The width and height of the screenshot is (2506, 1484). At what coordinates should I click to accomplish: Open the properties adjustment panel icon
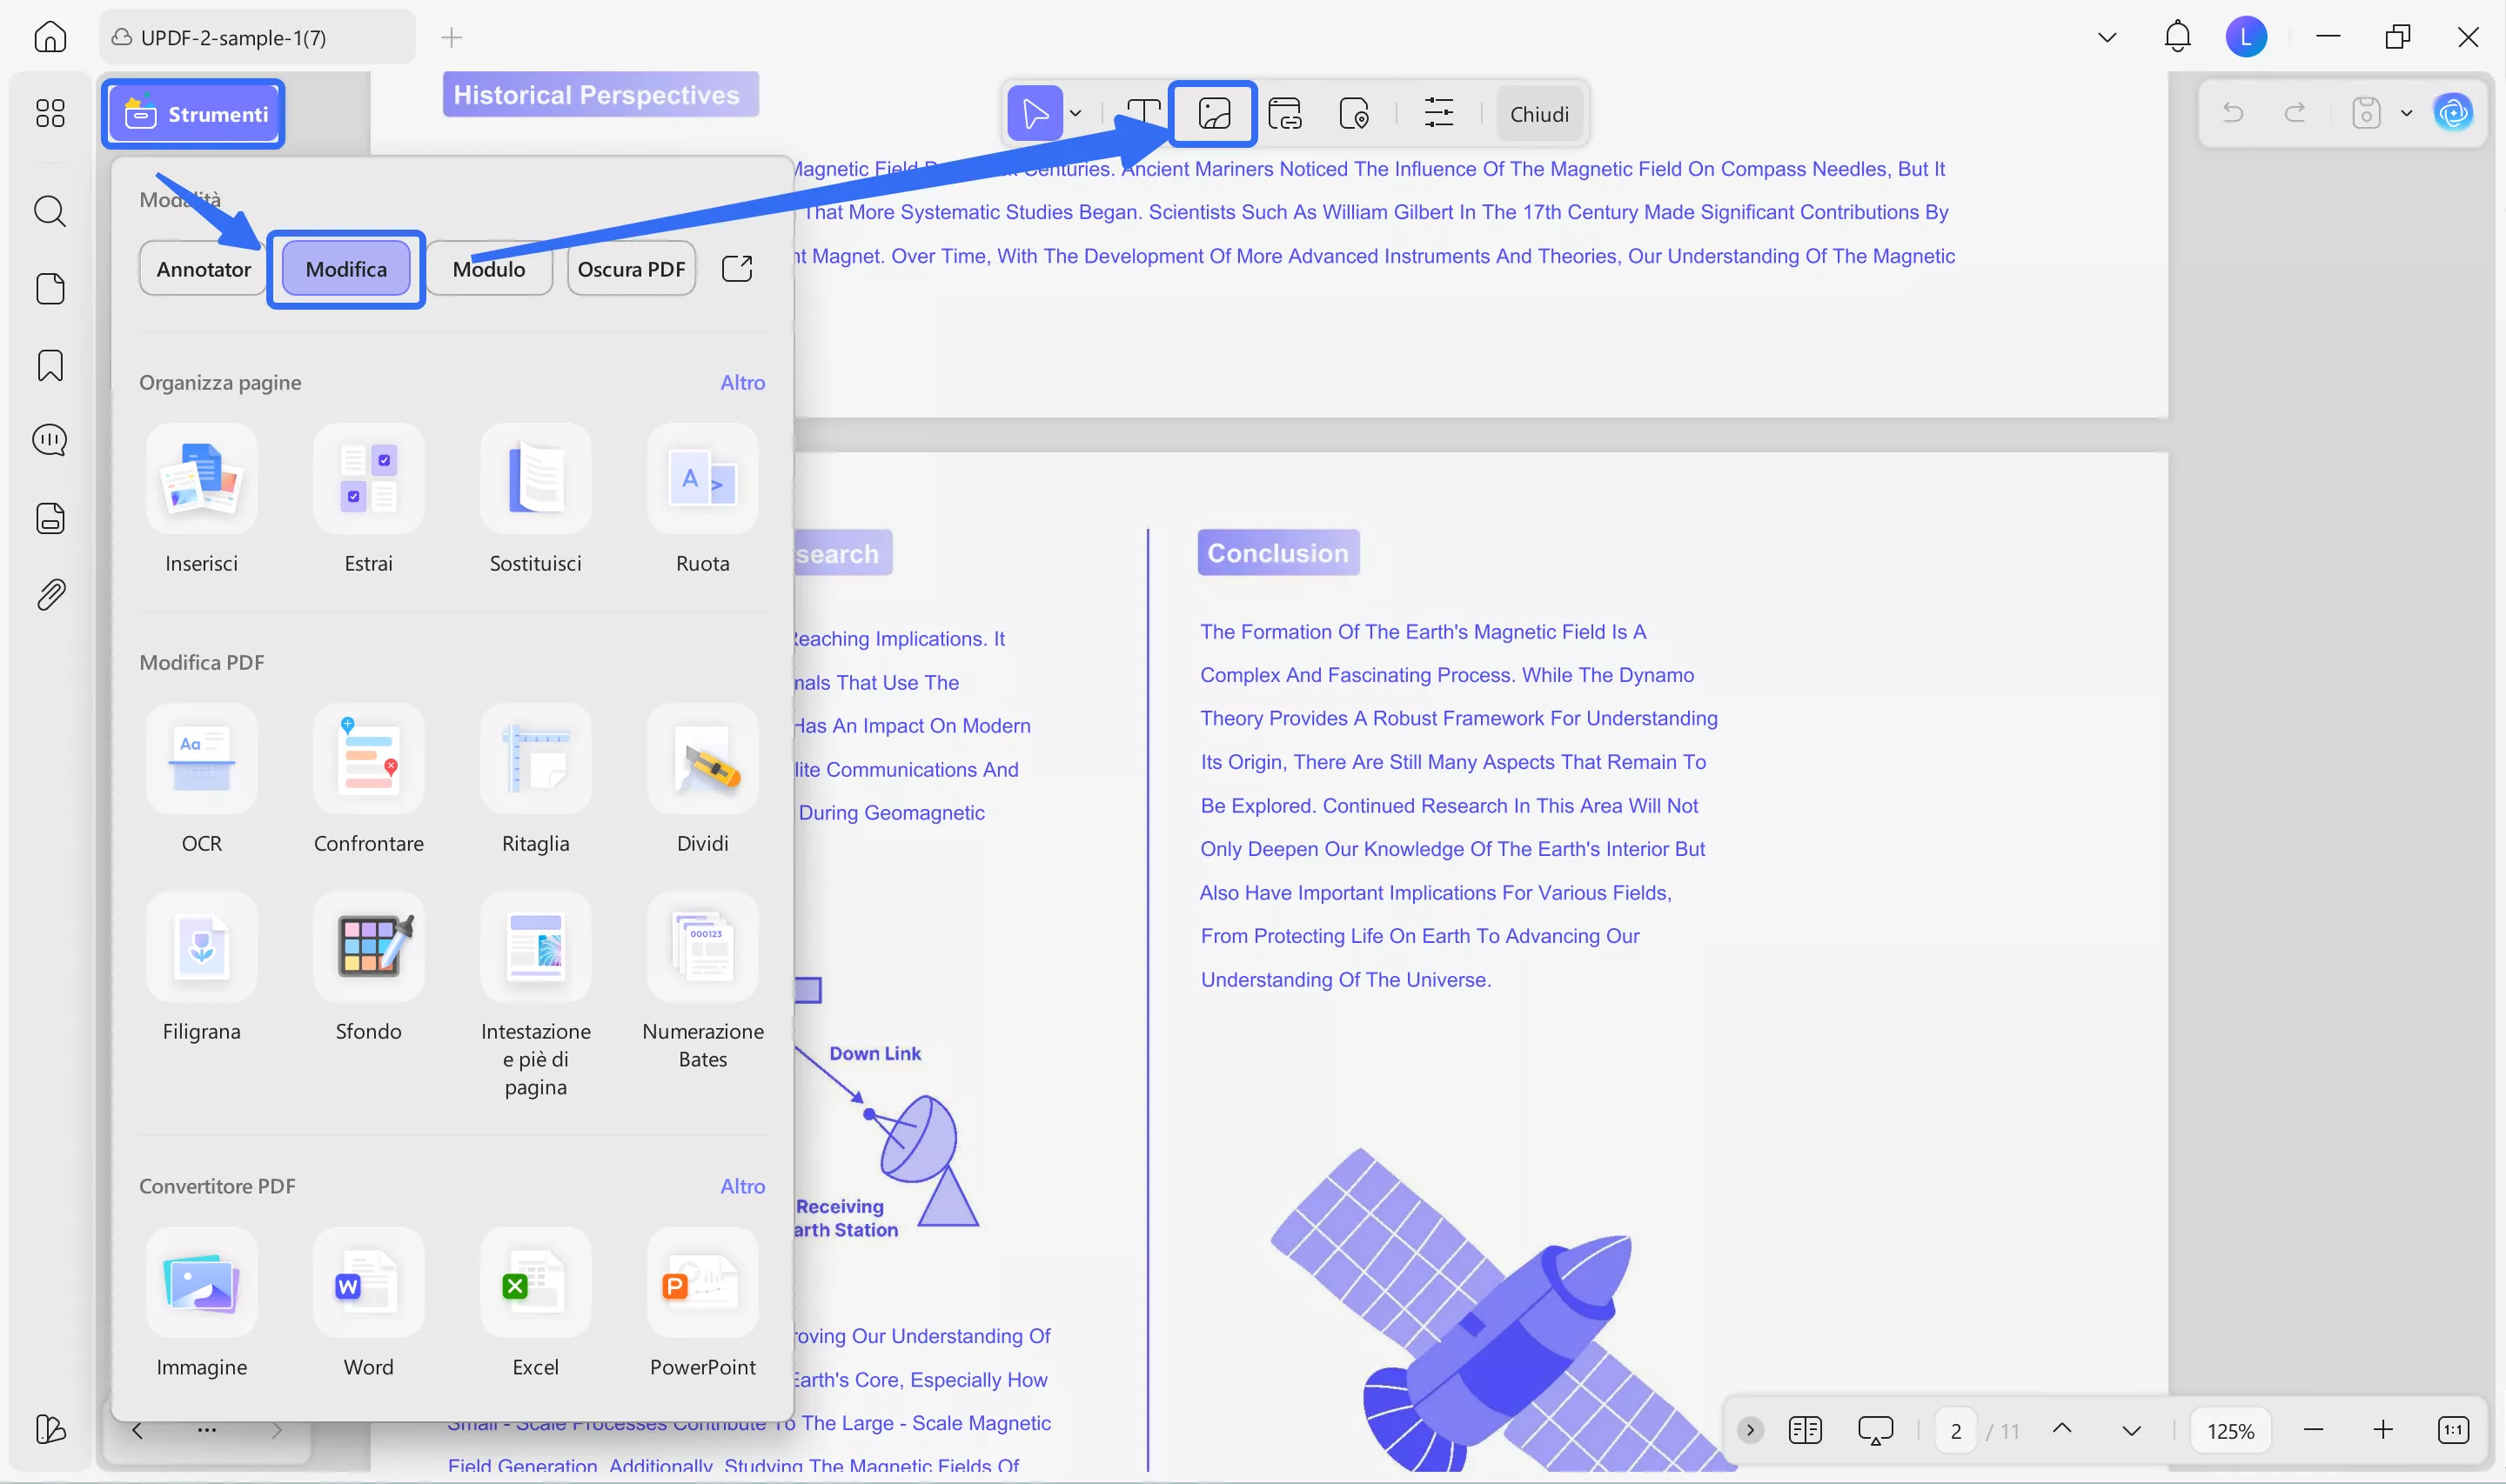pyautogui.click(x=1438, y=113)
